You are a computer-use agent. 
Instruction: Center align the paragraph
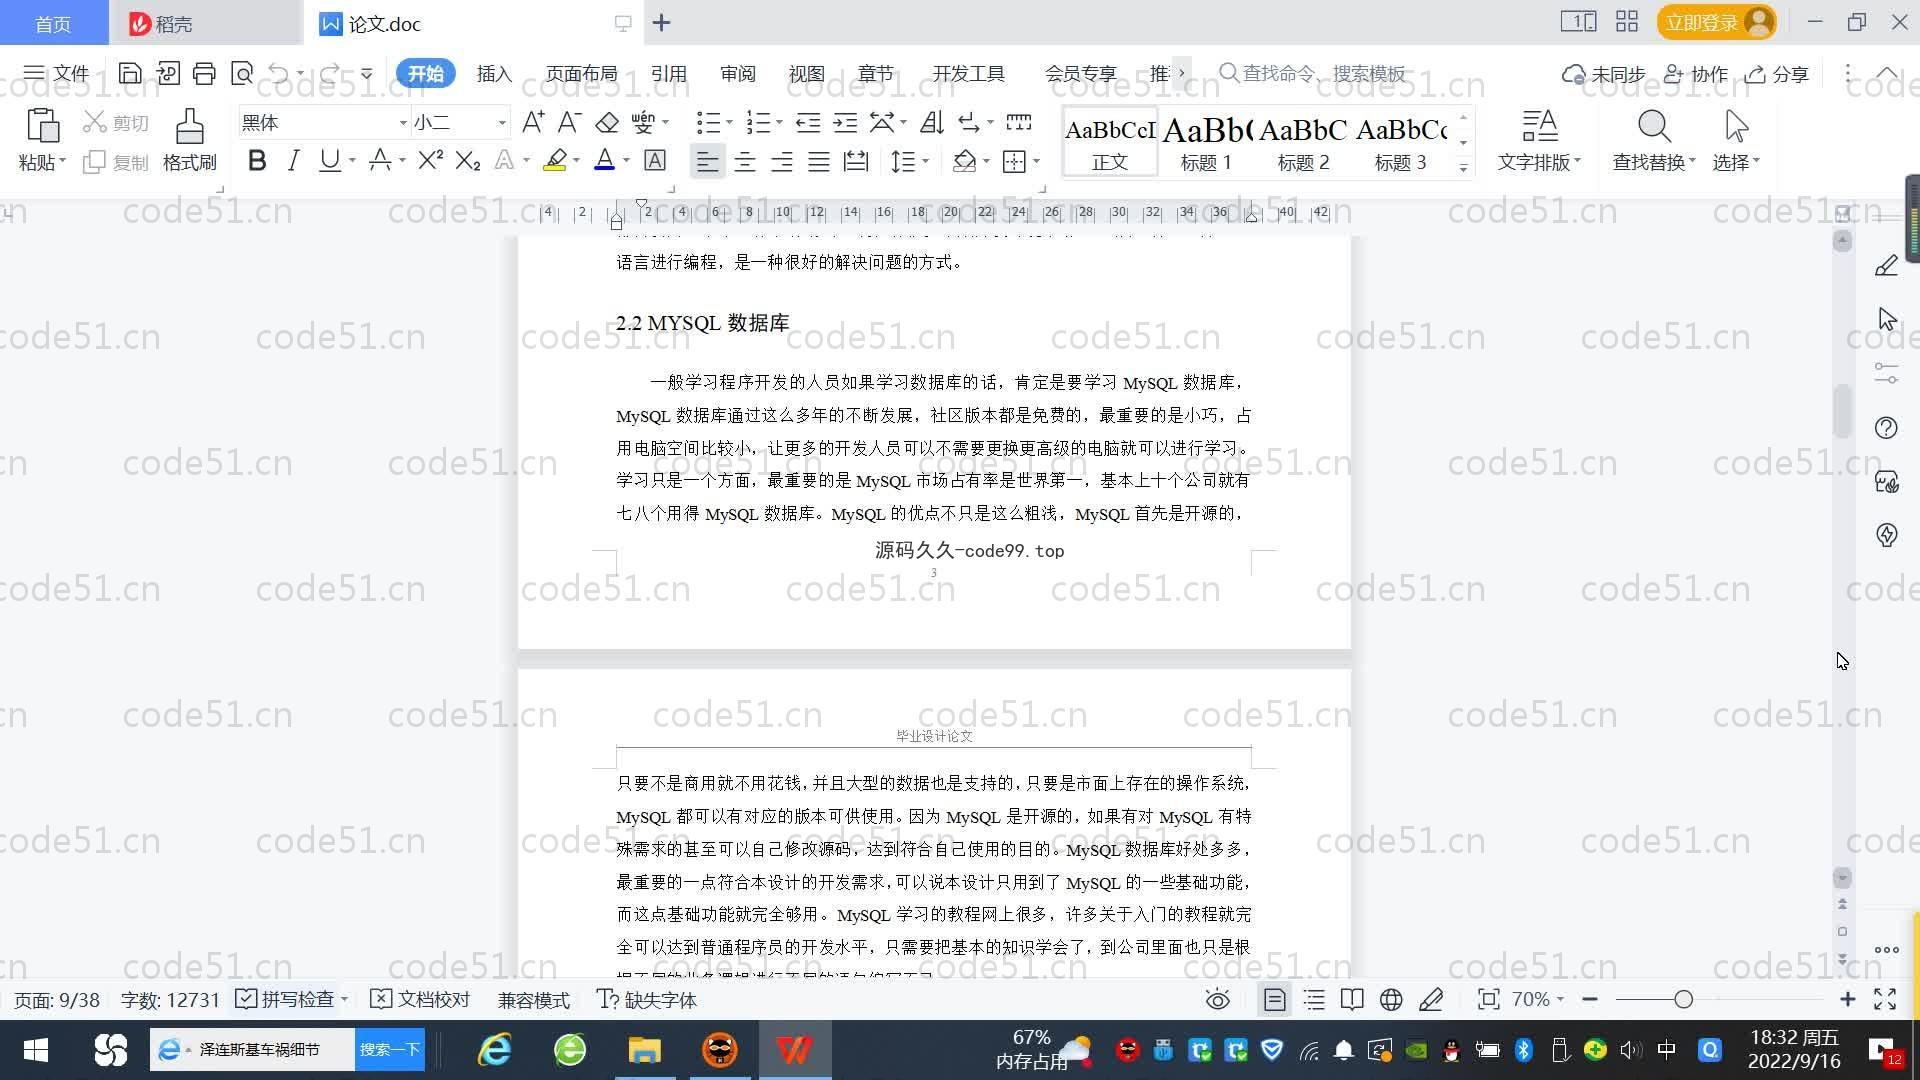click(744, 161)
